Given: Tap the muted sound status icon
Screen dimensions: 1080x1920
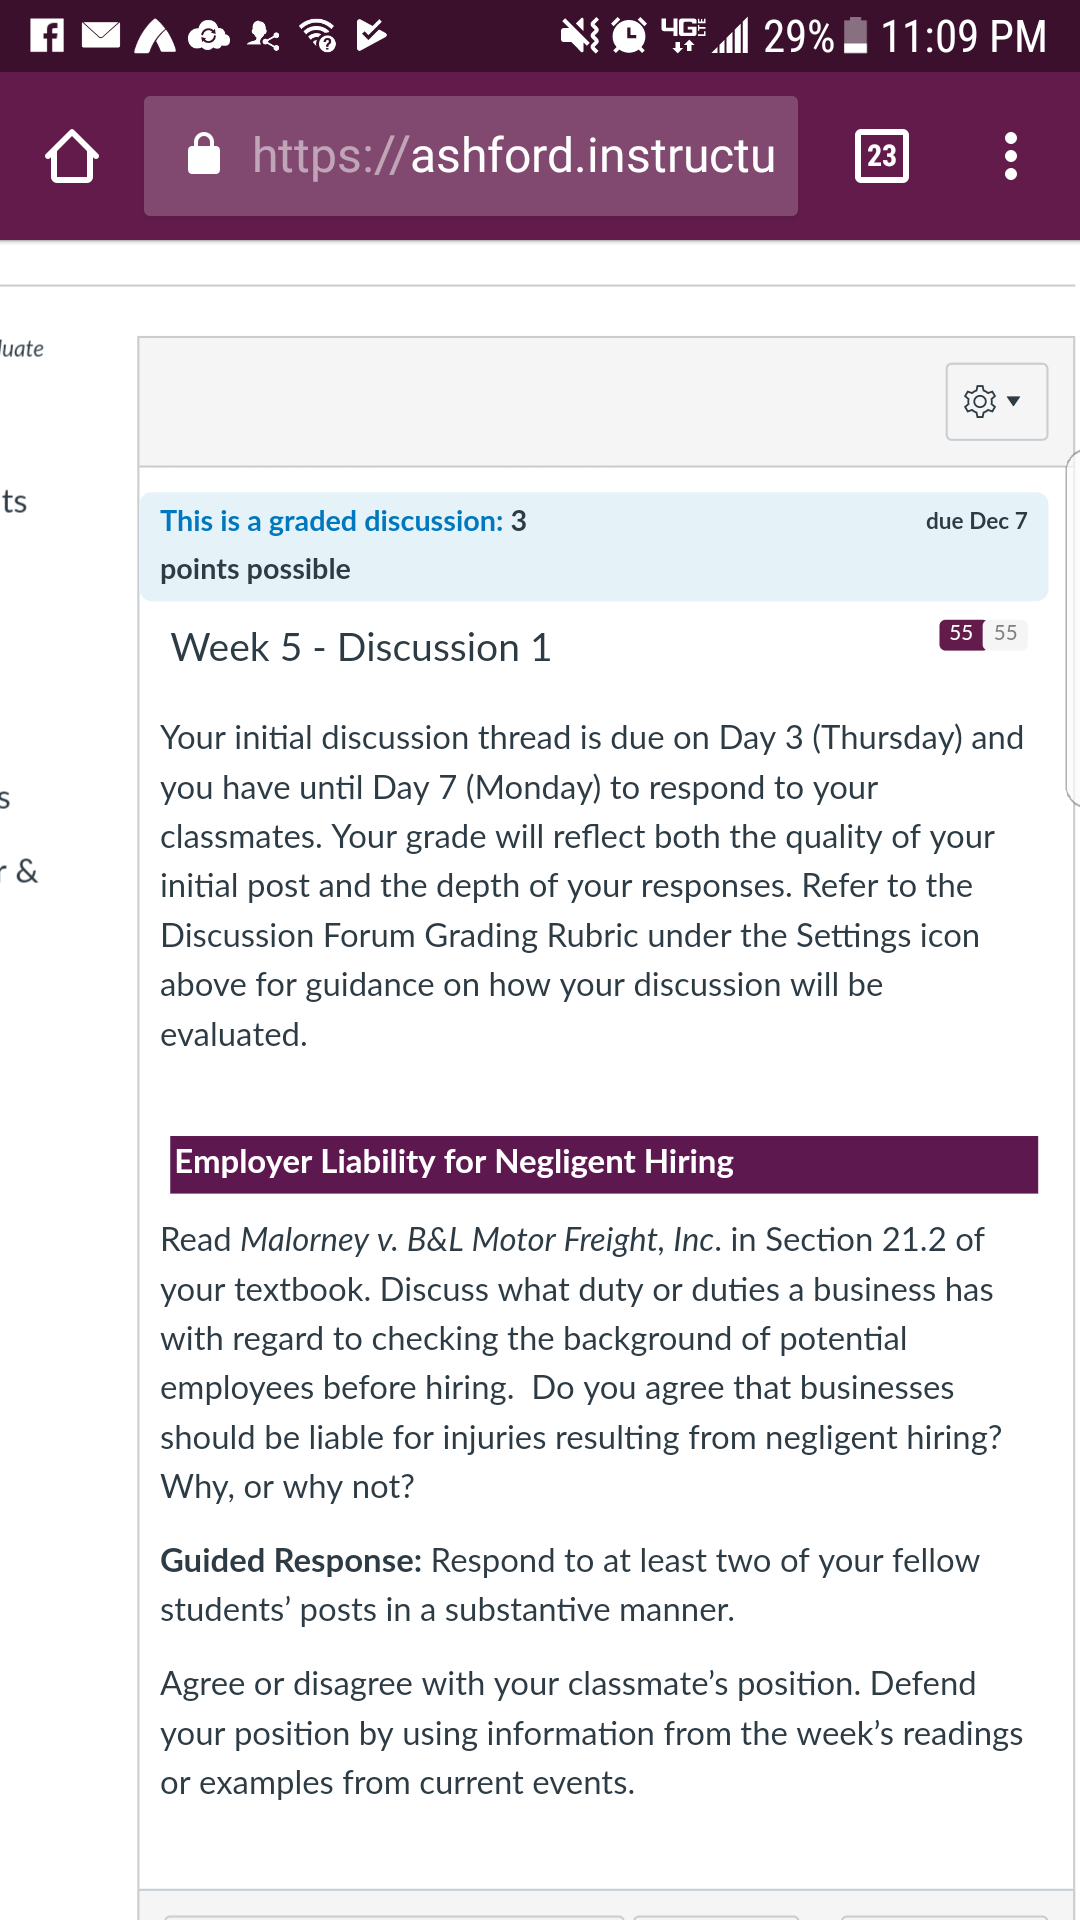Looking at the screenshot, I should tap(579, 36).
